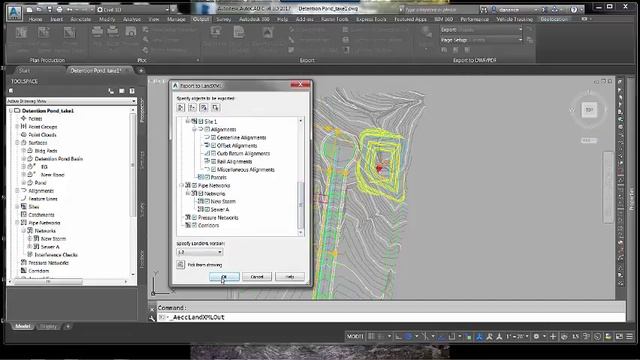Expand Detention Pond Basin surface in Toolspace
The height and width of the screenshot is (360, 640).
tap(24, 159)
